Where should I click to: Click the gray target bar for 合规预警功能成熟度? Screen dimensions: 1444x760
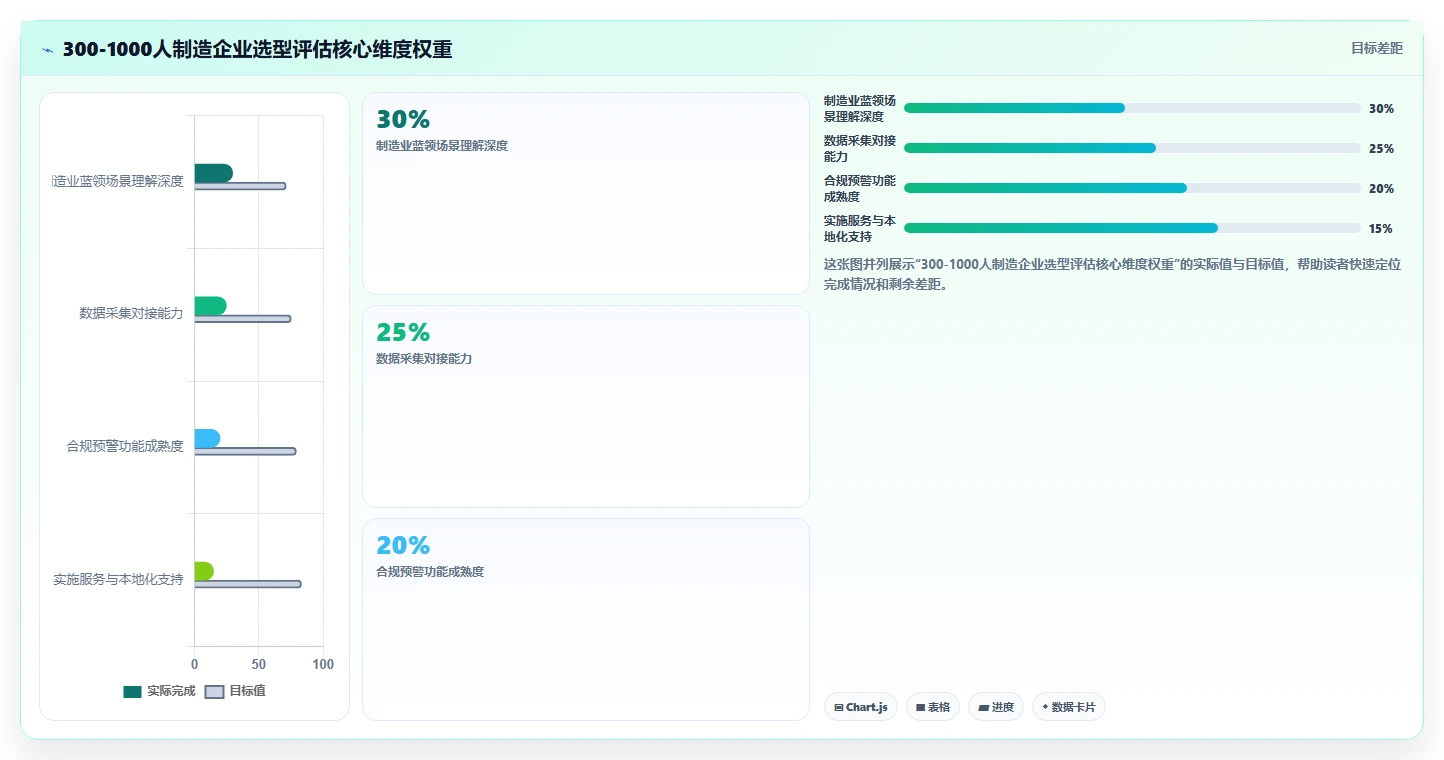pyautogui.click(x=245, y=451)
